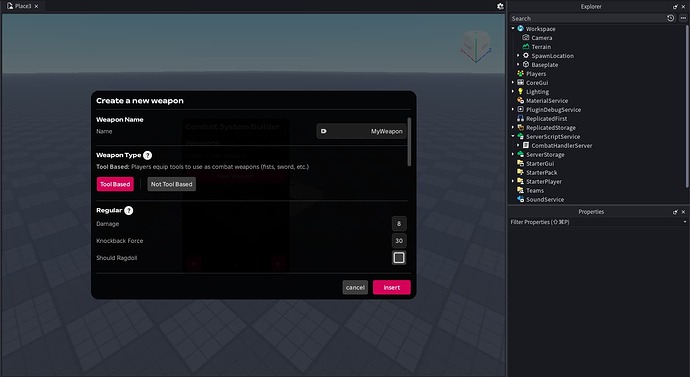Click the Explorer panel vertical scrollbar
Screen dimensions: 690x377
pyautogui.click(x=687, y=106)
